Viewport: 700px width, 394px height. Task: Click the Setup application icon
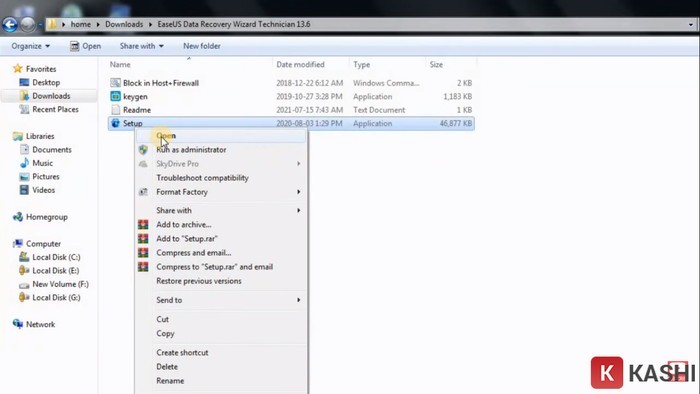115,123
